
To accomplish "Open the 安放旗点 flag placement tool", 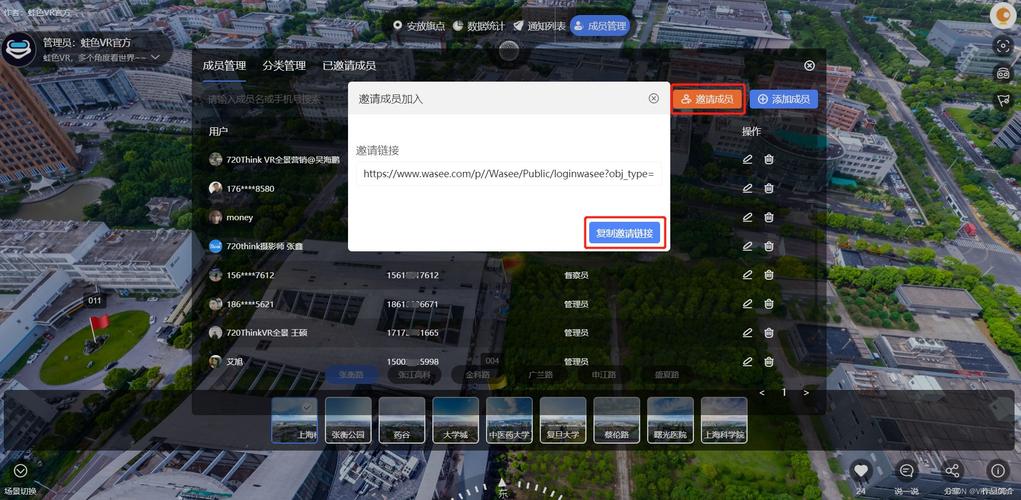I will [419, 26].
